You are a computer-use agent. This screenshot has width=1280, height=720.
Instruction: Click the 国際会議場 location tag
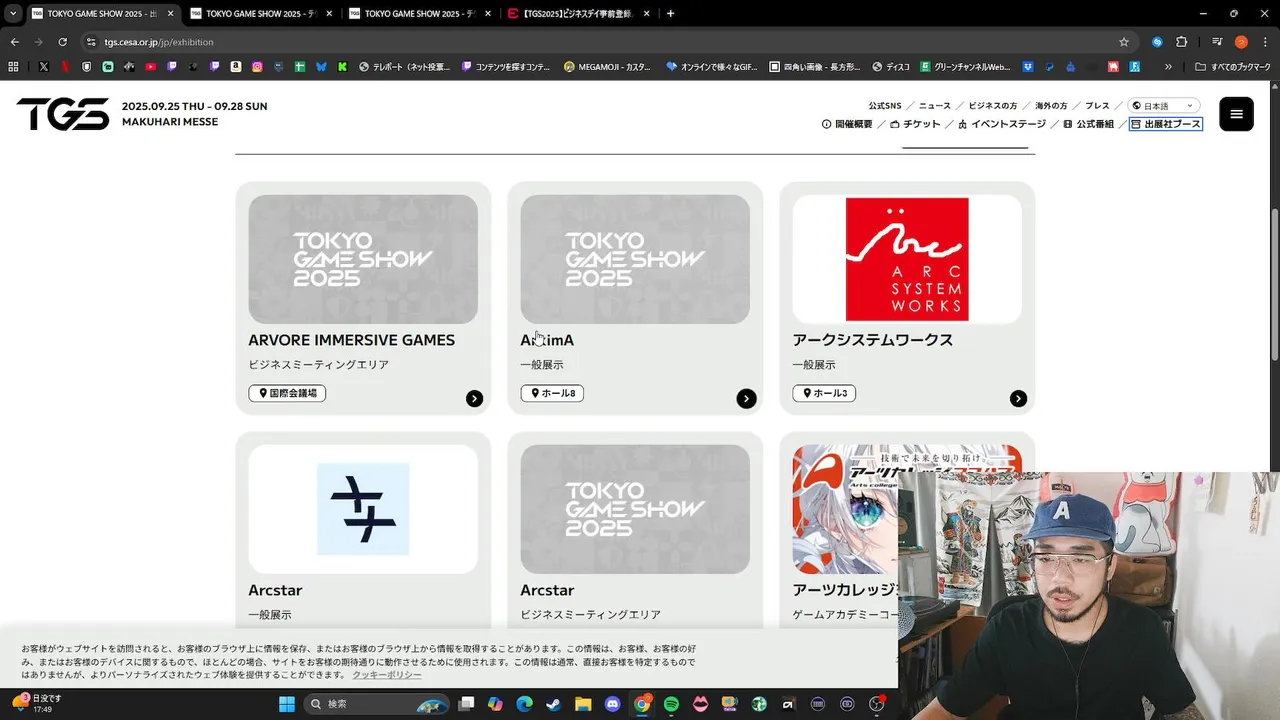pyautogui.click(x=287, y=393)
